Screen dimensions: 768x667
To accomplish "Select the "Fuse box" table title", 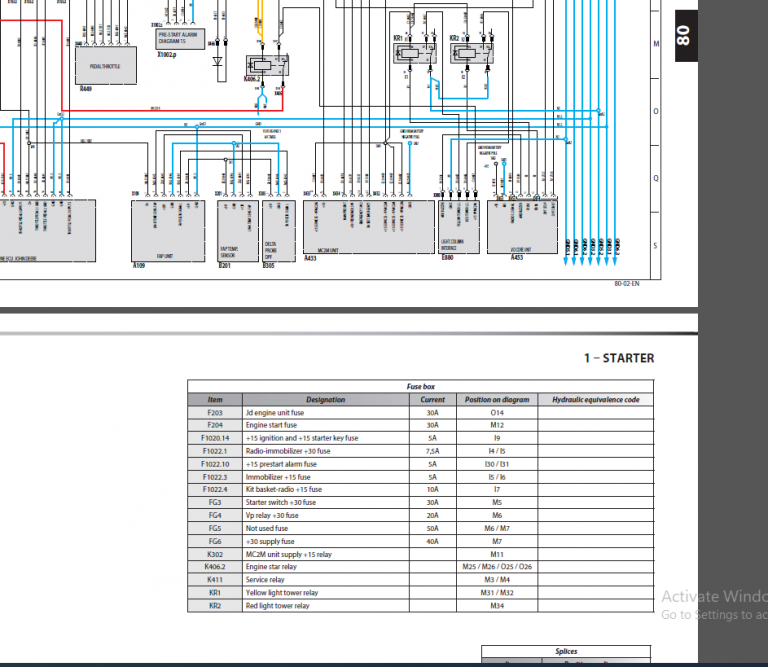I will click(421, 386).
